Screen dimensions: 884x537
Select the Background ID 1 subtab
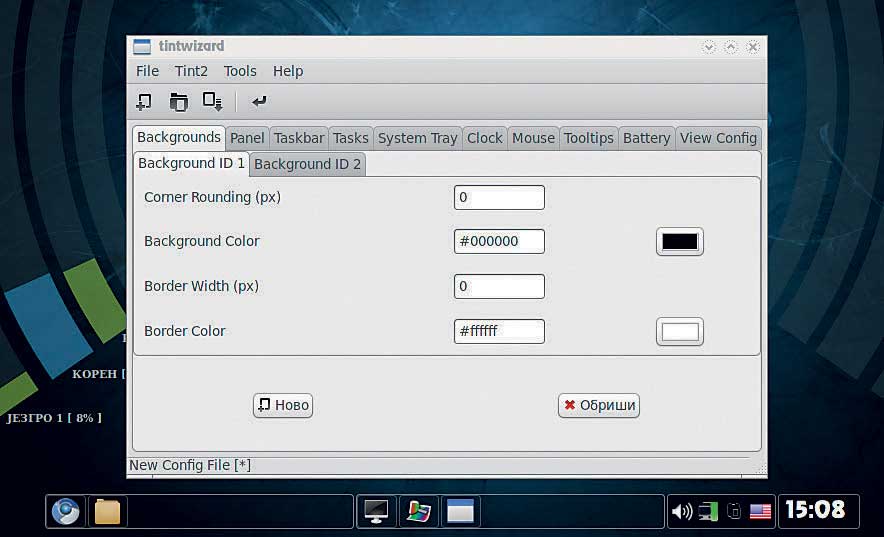[x=191, y=163]
